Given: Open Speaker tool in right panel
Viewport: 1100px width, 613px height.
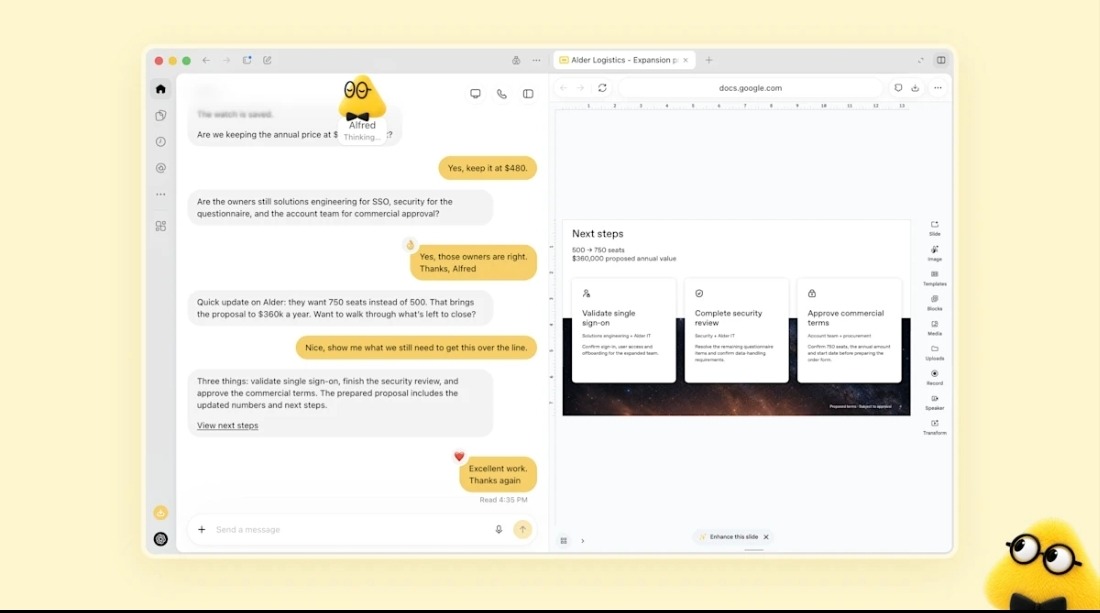Looking at the screenshot, I should coord(934,402).
